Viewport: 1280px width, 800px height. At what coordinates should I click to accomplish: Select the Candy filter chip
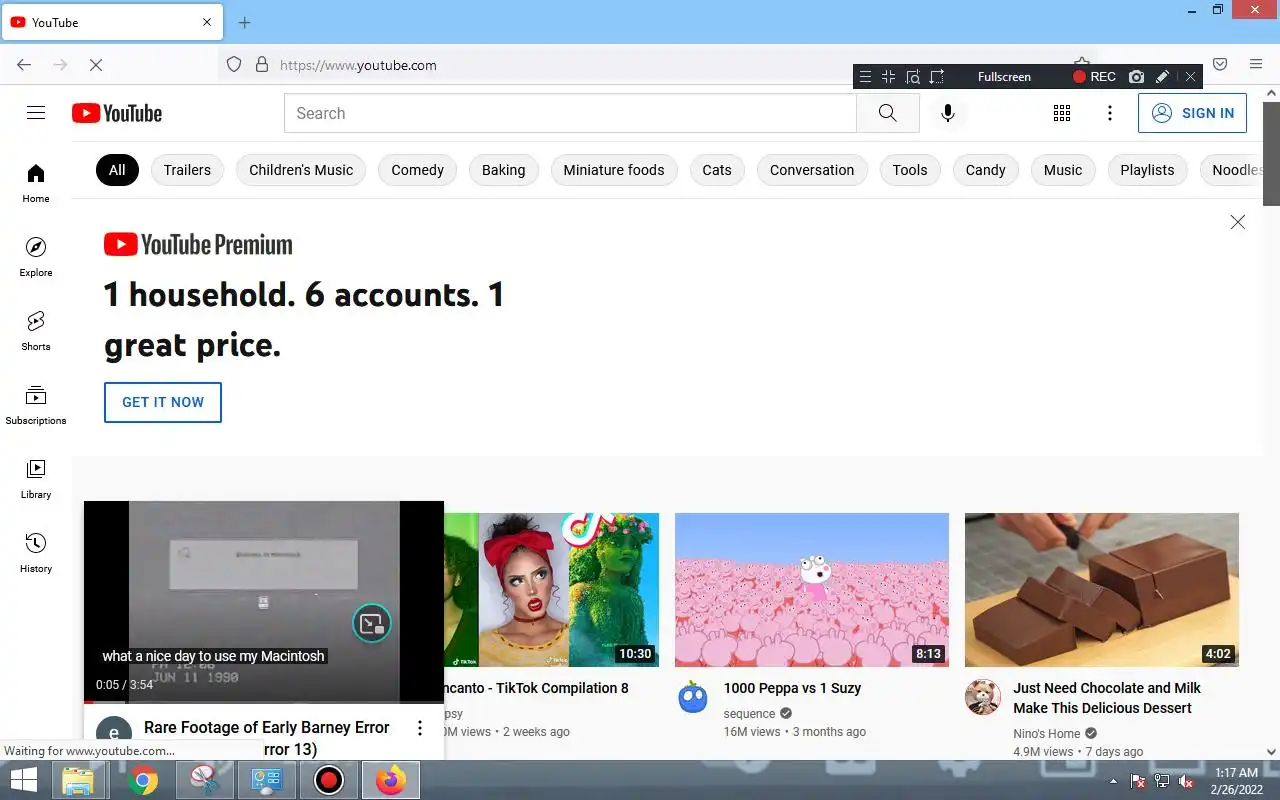click(985, 170)
